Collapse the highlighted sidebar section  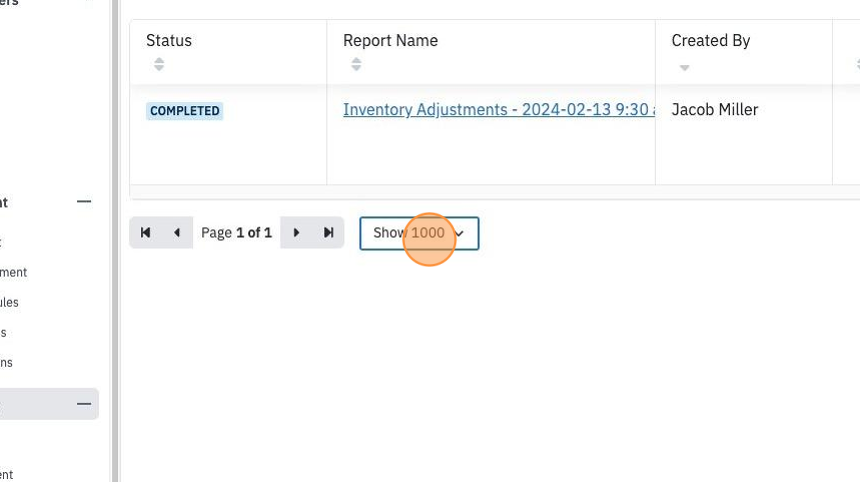point(84,404)
